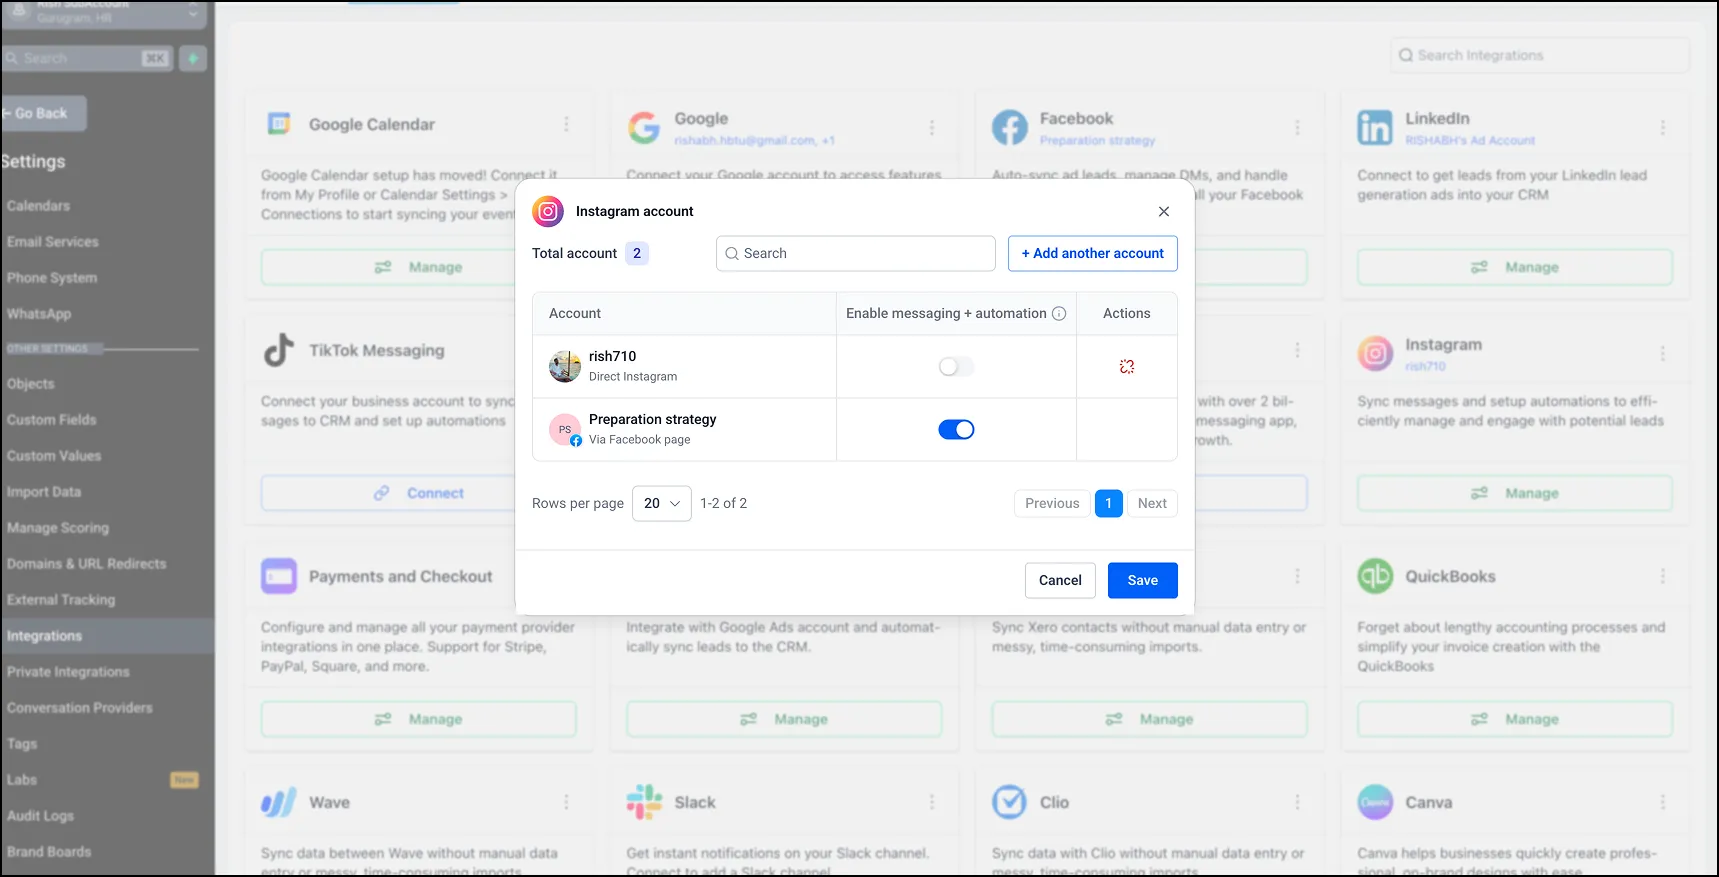Click the Wave logo icon
Screen dimensions: 1719x877
click(279, 802)
